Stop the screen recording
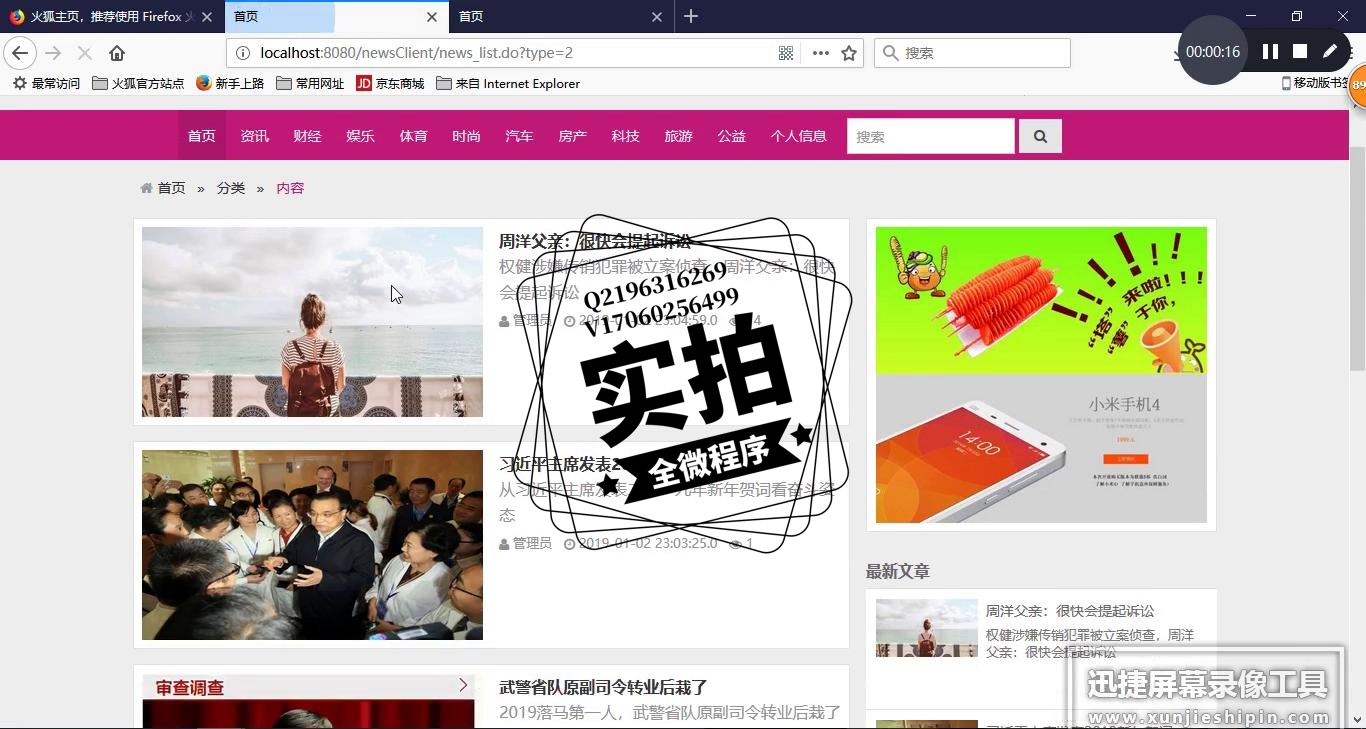The width and height of the screenshot is (1366, 729). pos(1300,52)
